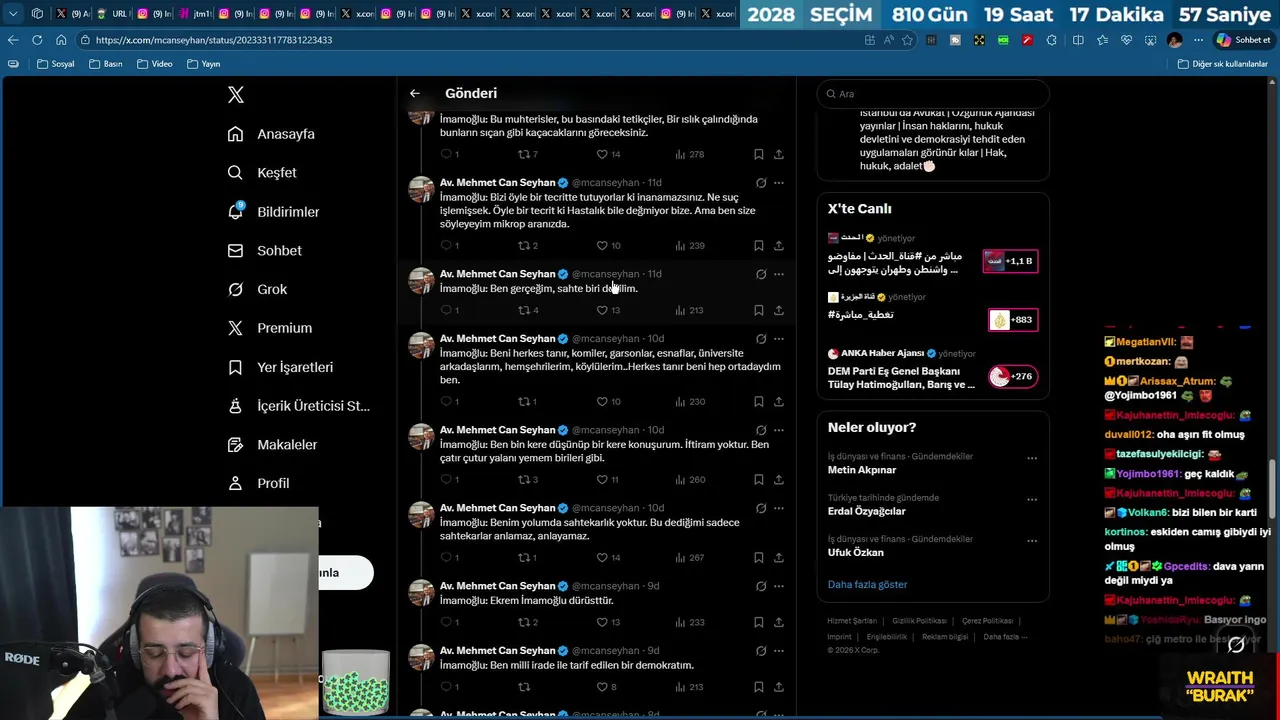Like the 'milli irade' tweet with 8 likes
The height and width of the screenshot is (720, 1280).
[606, 687]
